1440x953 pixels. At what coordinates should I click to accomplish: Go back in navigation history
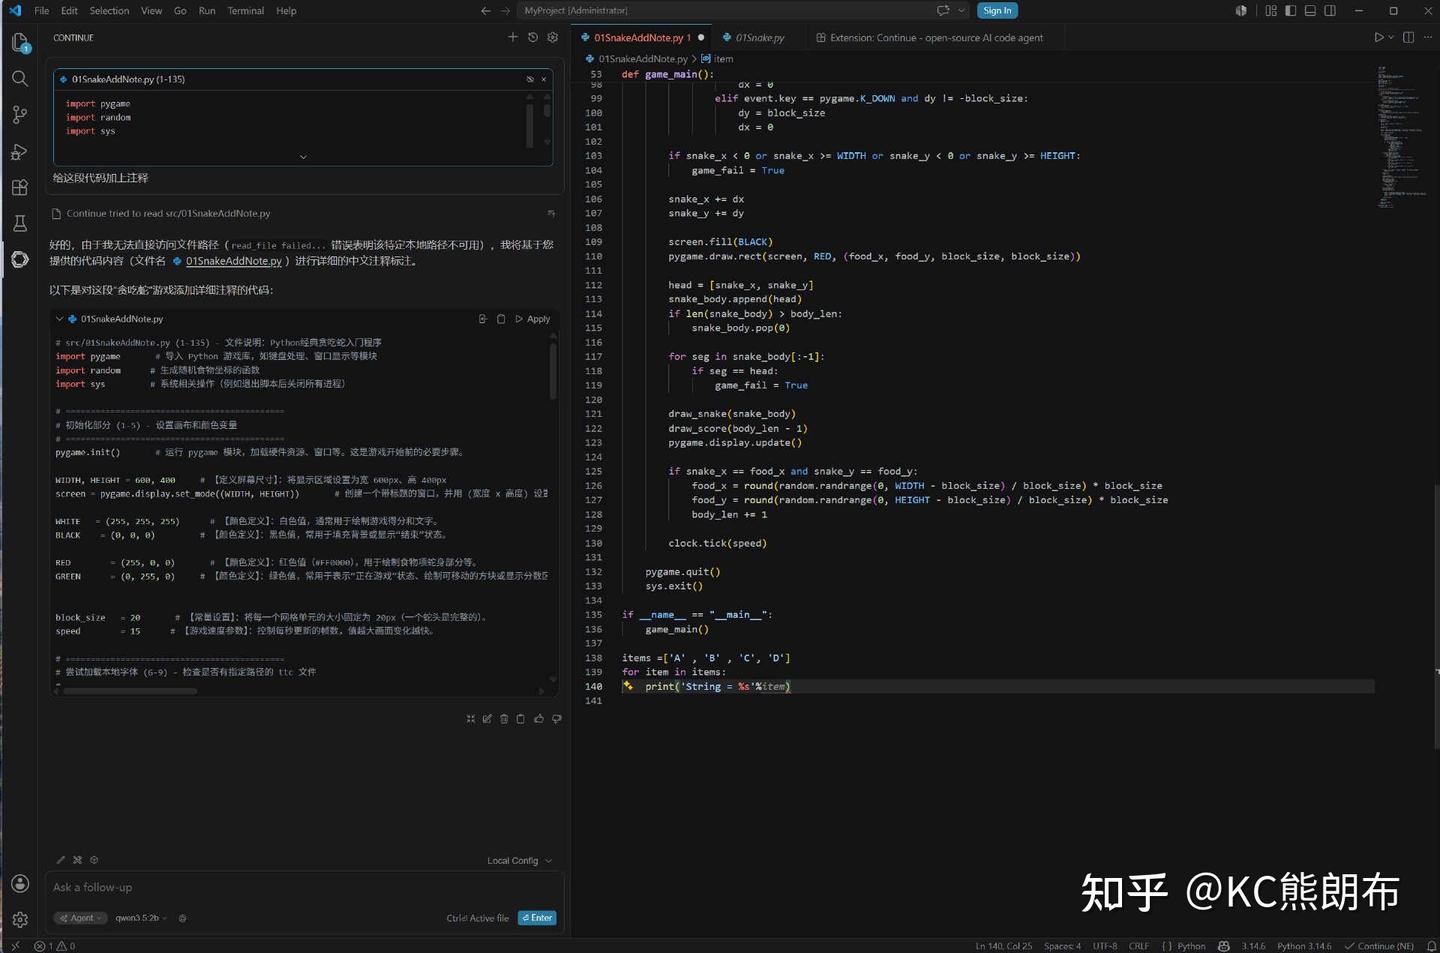click(486, 11)
